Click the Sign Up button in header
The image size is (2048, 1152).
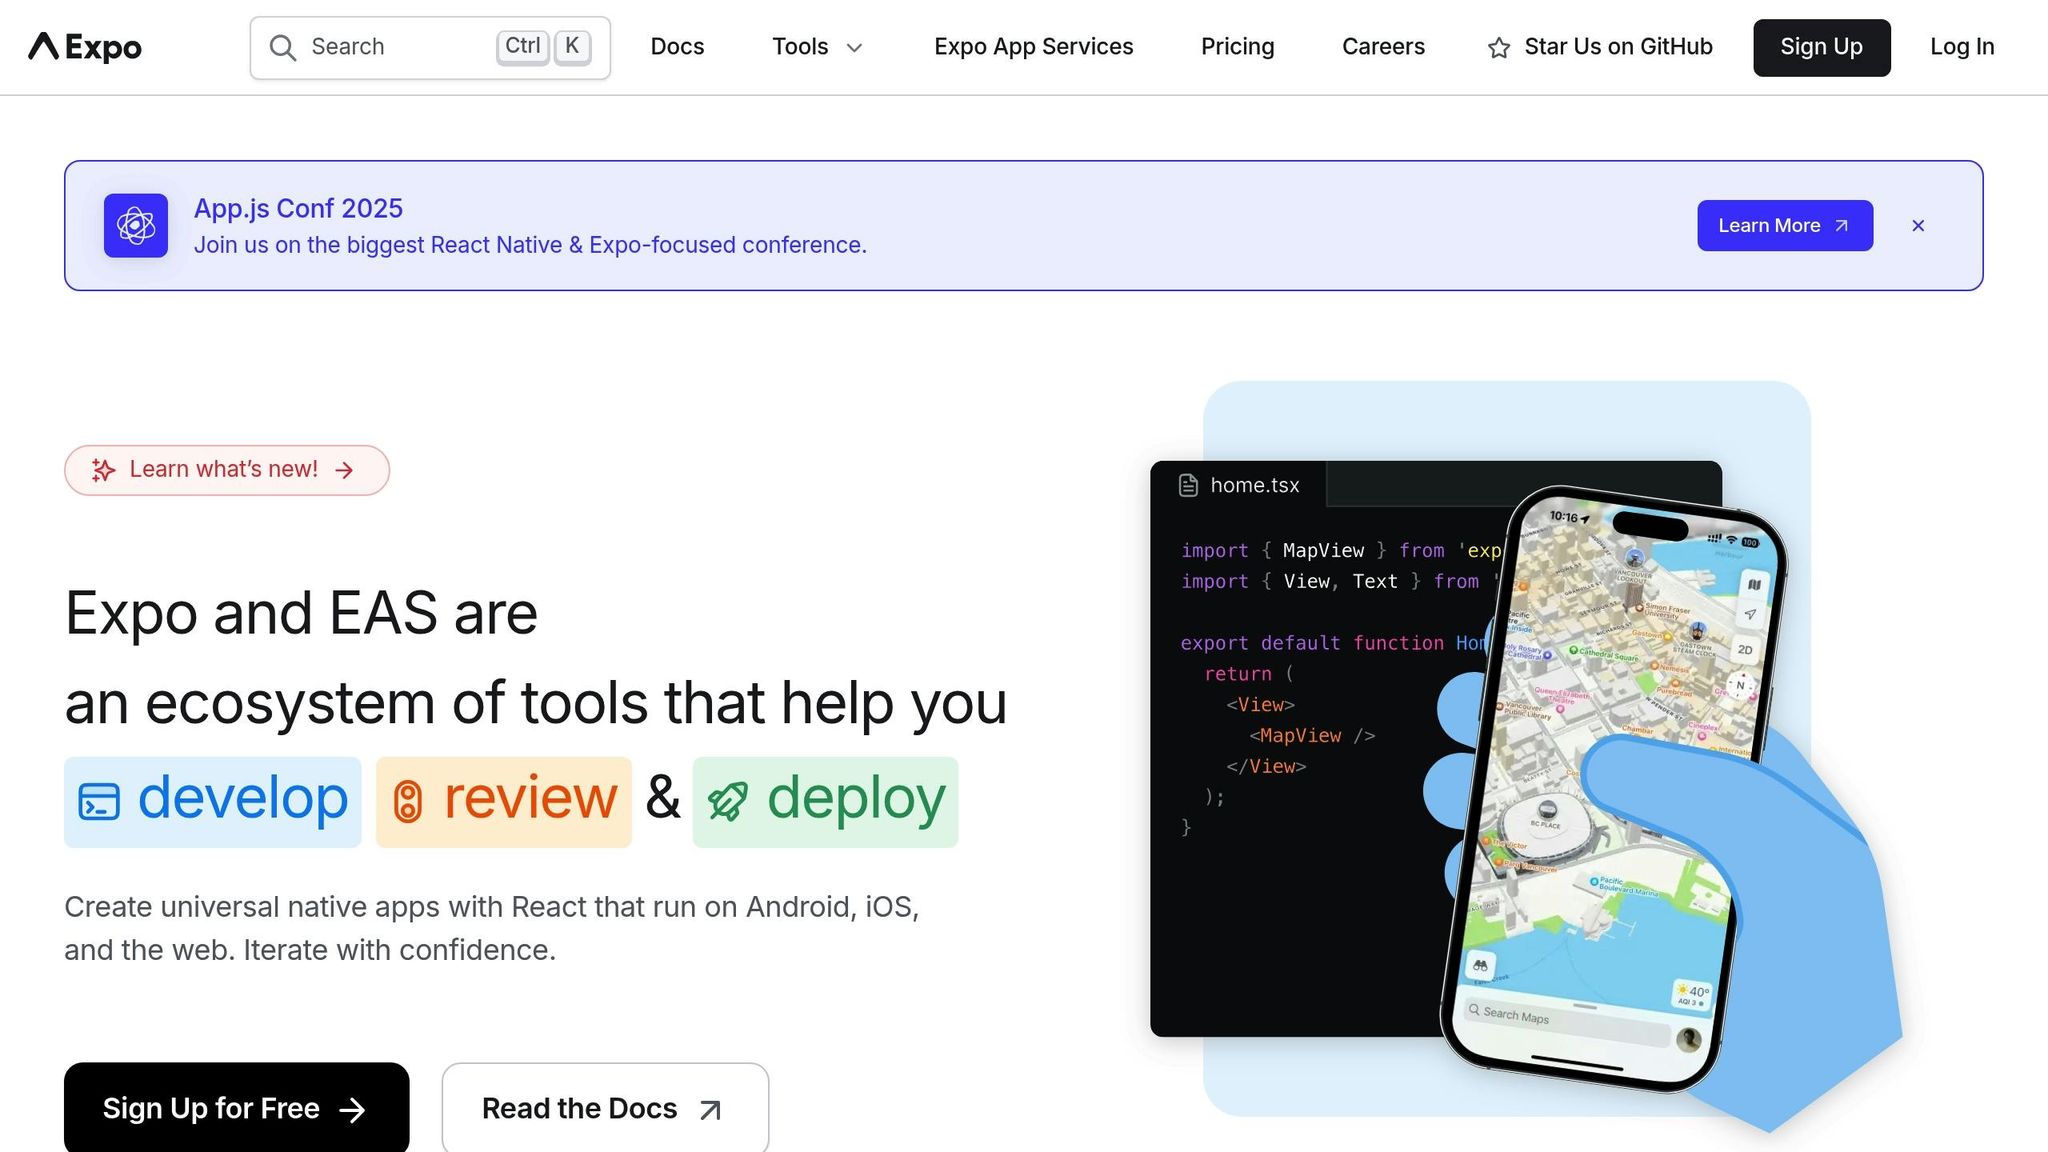[1821, 47]
